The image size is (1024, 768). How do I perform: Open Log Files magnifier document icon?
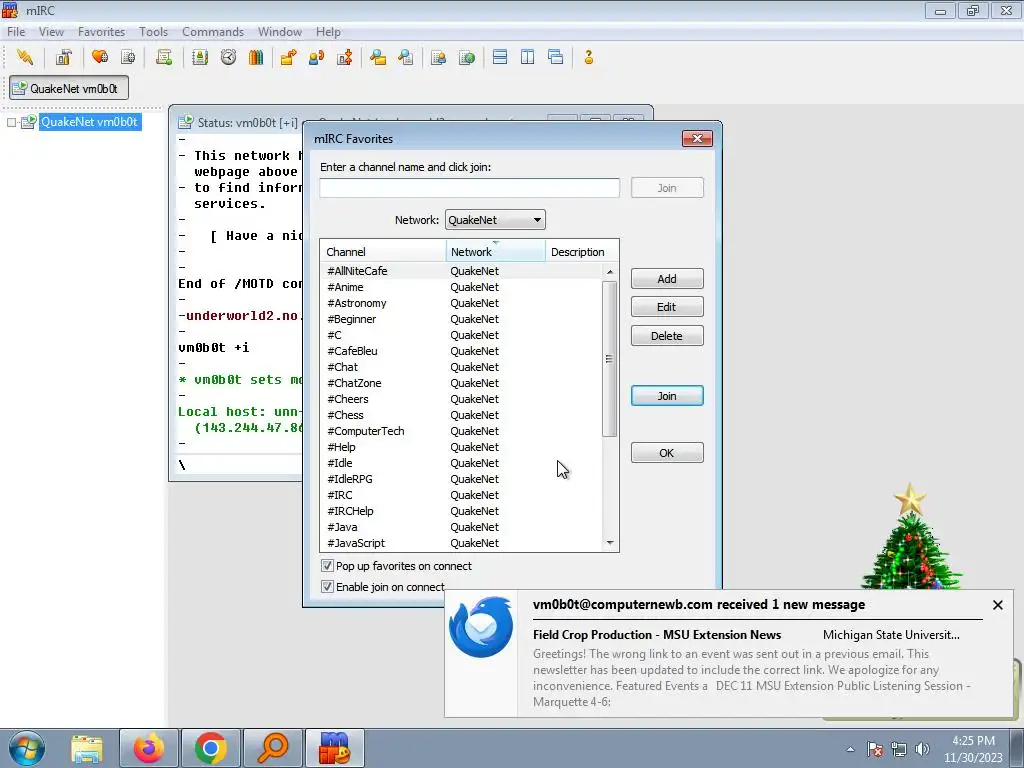pos(406,57)
